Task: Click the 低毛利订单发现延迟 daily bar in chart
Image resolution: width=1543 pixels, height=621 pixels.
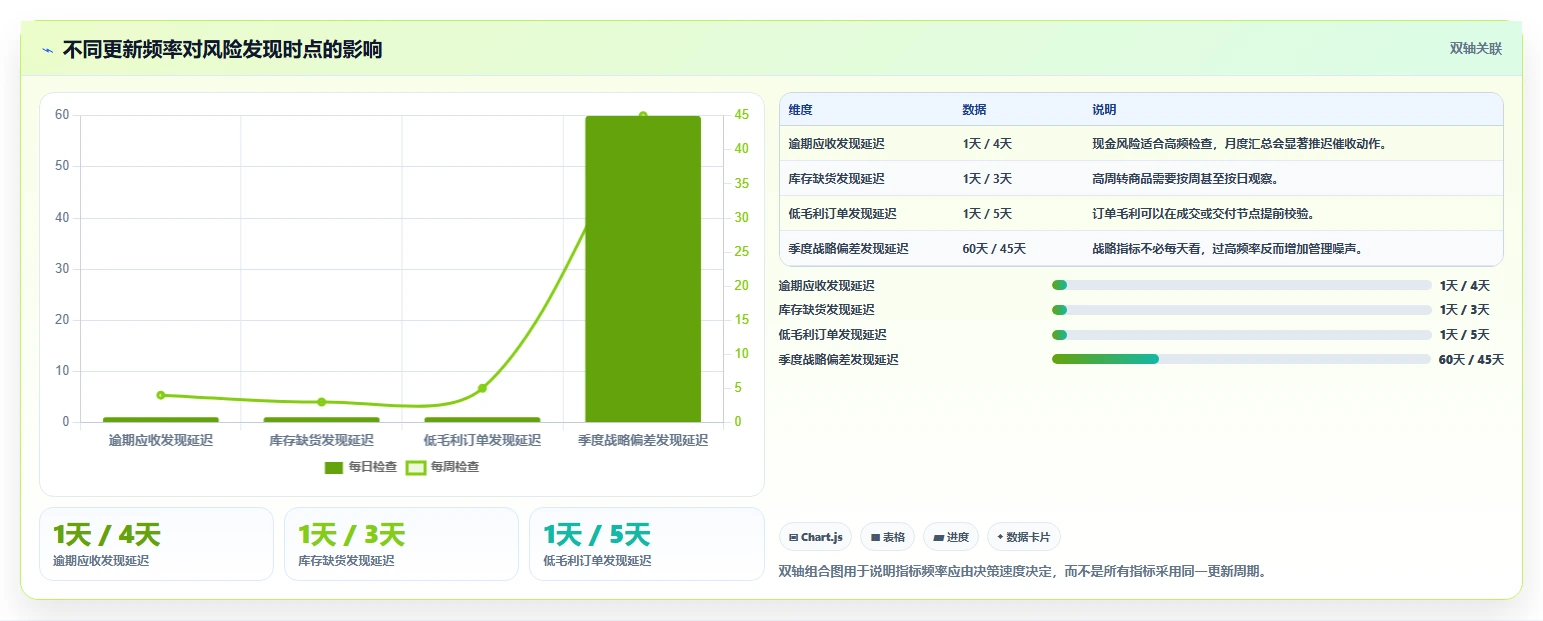Action: [x=482, y=419]
